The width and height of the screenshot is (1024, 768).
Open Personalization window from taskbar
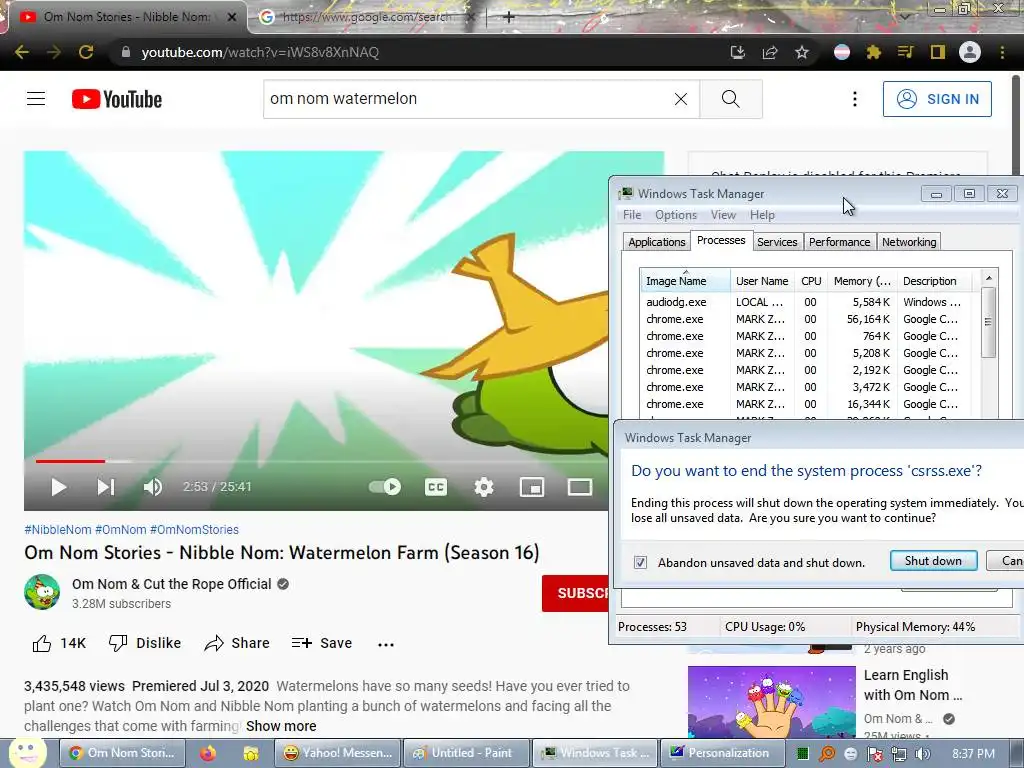coord(723,753)
